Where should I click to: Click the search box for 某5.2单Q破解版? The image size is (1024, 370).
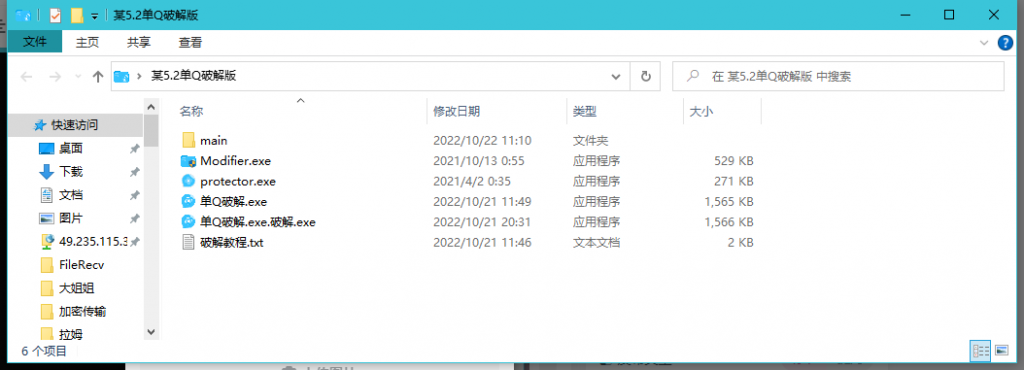click(x=838, y=76)
